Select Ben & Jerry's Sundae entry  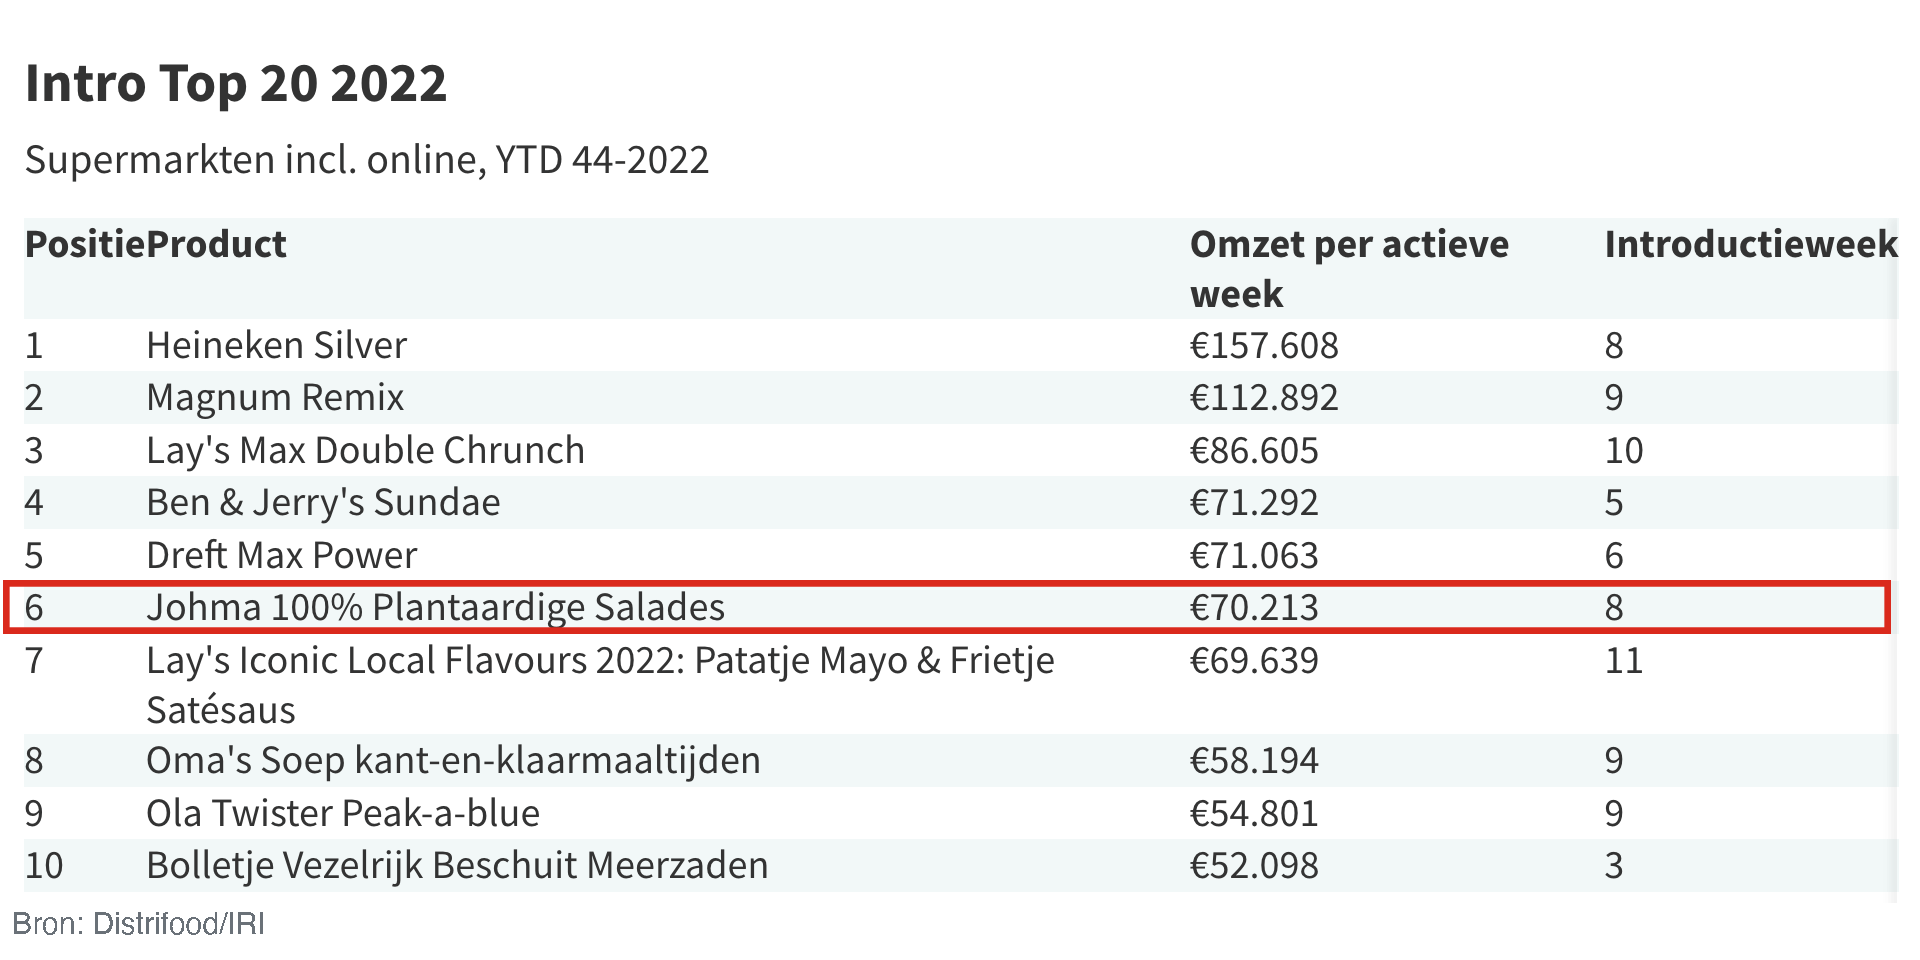tap(323, 503)
